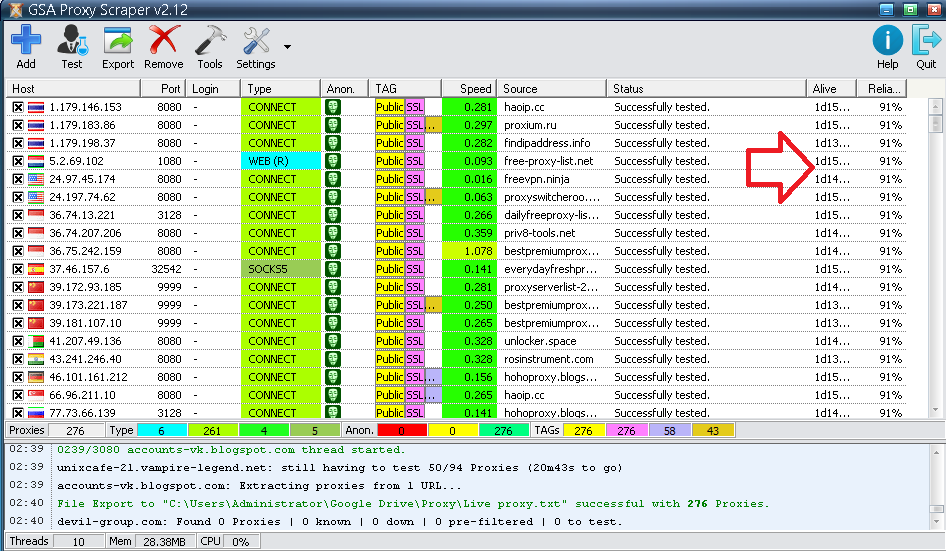Screen dimensions: 946x551
Task: Click pink TAGs count 276 swatch
Action: tap(626, 431)
